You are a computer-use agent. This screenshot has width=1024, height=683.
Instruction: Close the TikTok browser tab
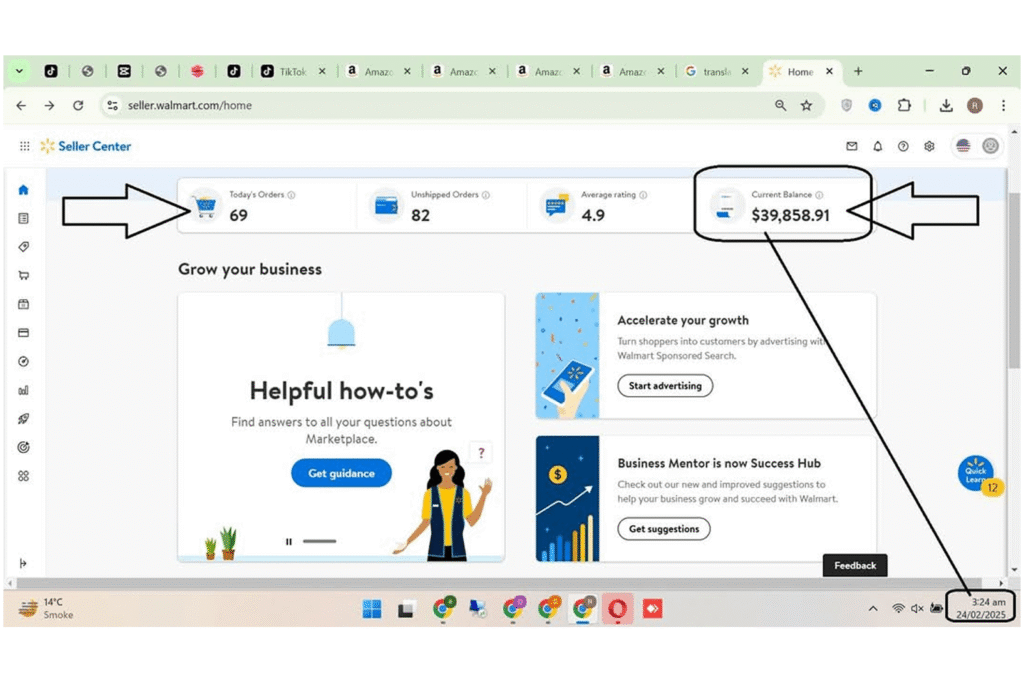click(322, 72)
